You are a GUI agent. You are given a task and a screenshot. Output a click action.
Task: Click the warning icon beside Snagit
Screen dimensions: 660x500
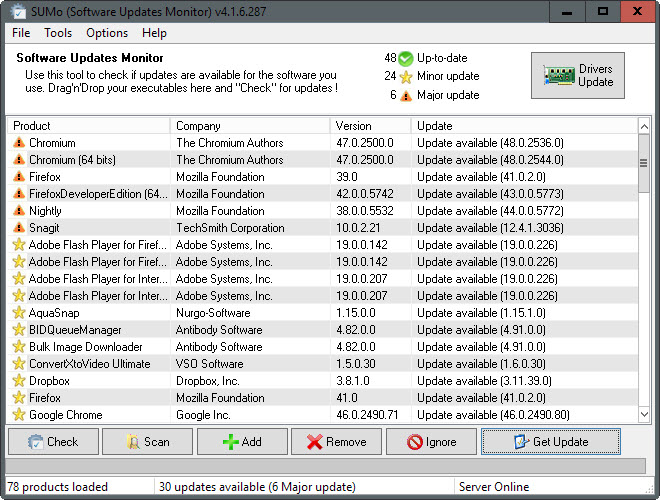(x=19, y=228)
